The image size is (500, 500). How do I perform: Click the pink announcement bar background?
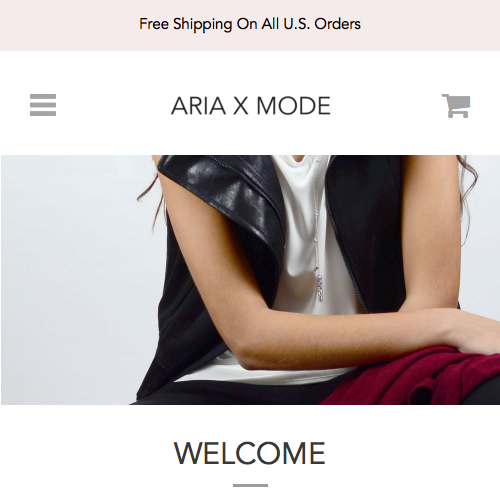pyautogui.click(x=67, y=25)
